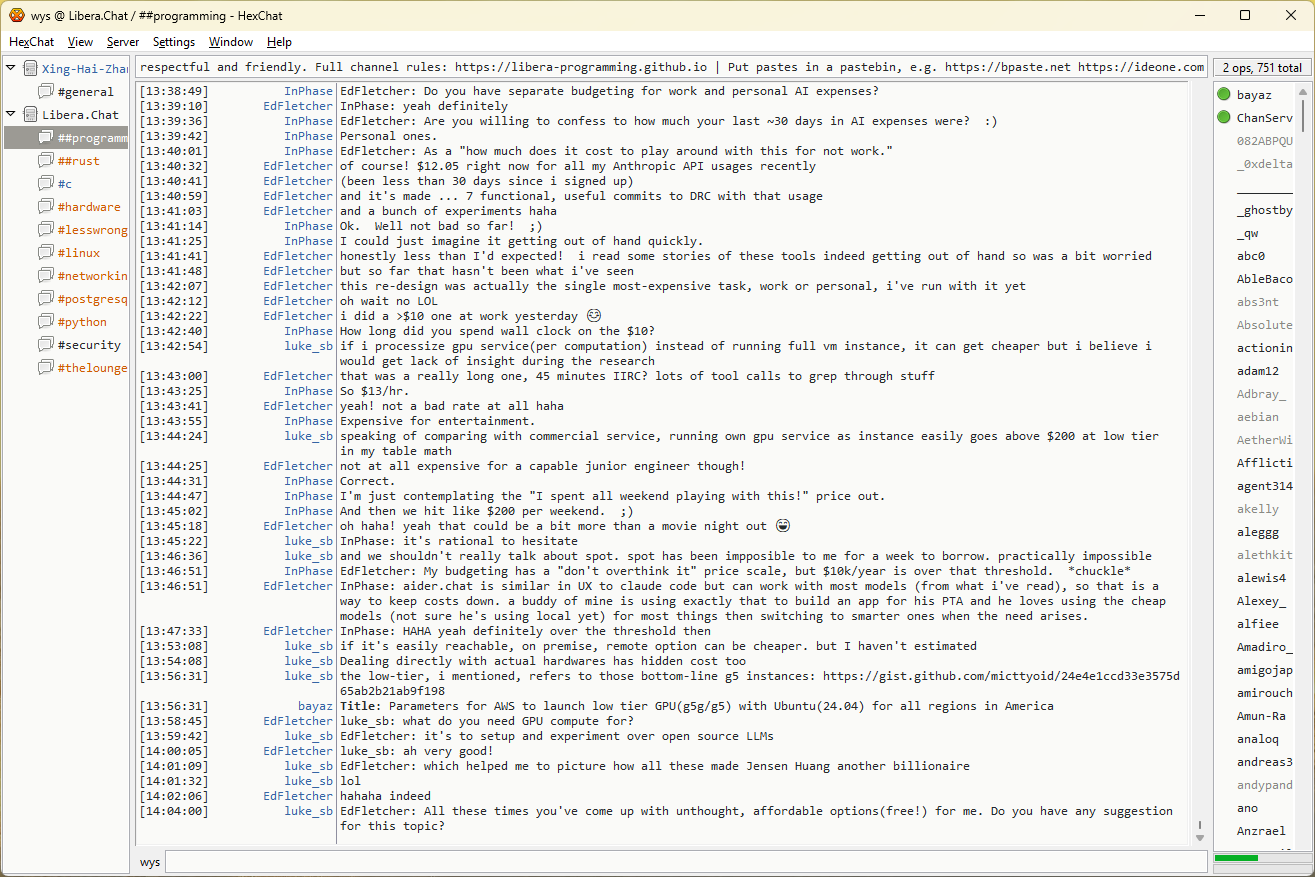The width and height of the screenshot is (1315, 877).
Task: Open the Settings menu
Action: coord(173,42)
